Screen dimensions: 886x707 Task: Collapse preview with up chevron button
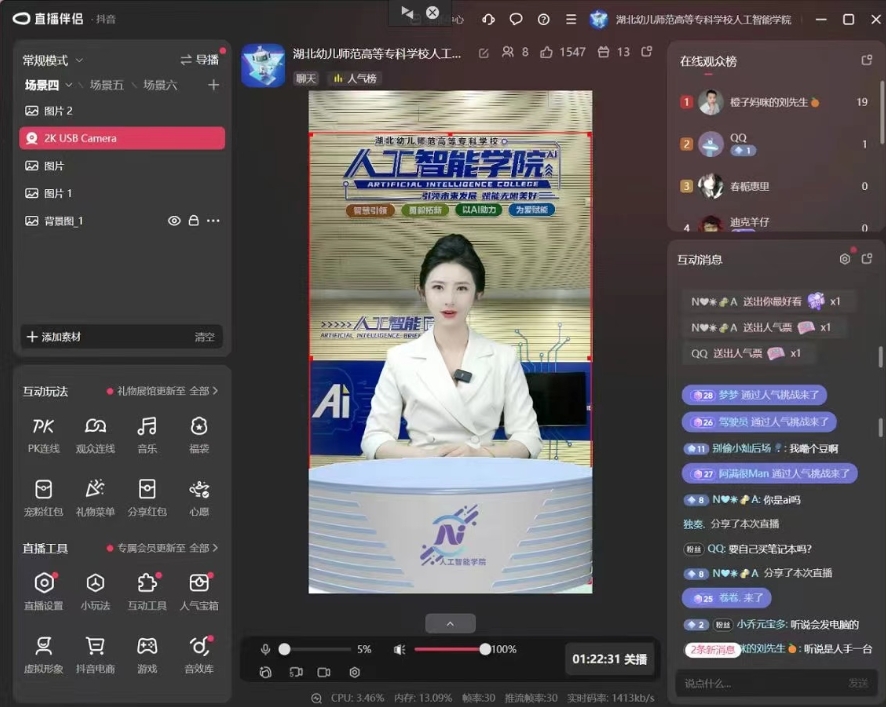(x=450, y=623)
